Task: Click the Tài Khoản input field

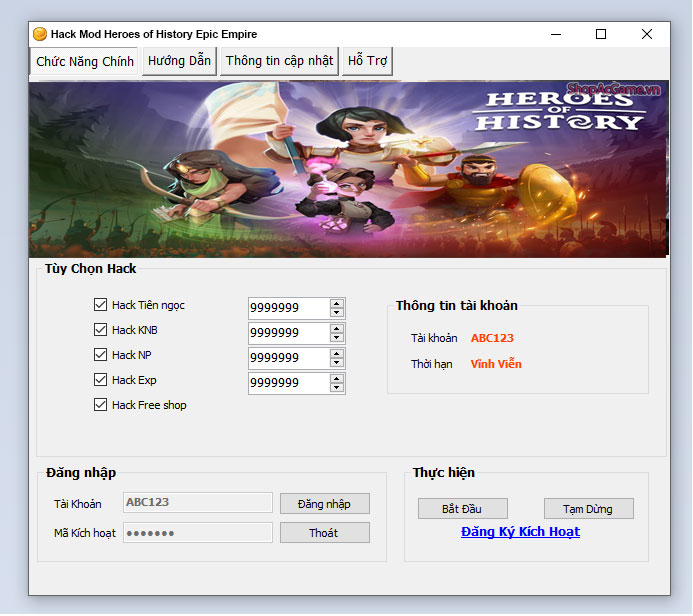Action: coord(198,502)
